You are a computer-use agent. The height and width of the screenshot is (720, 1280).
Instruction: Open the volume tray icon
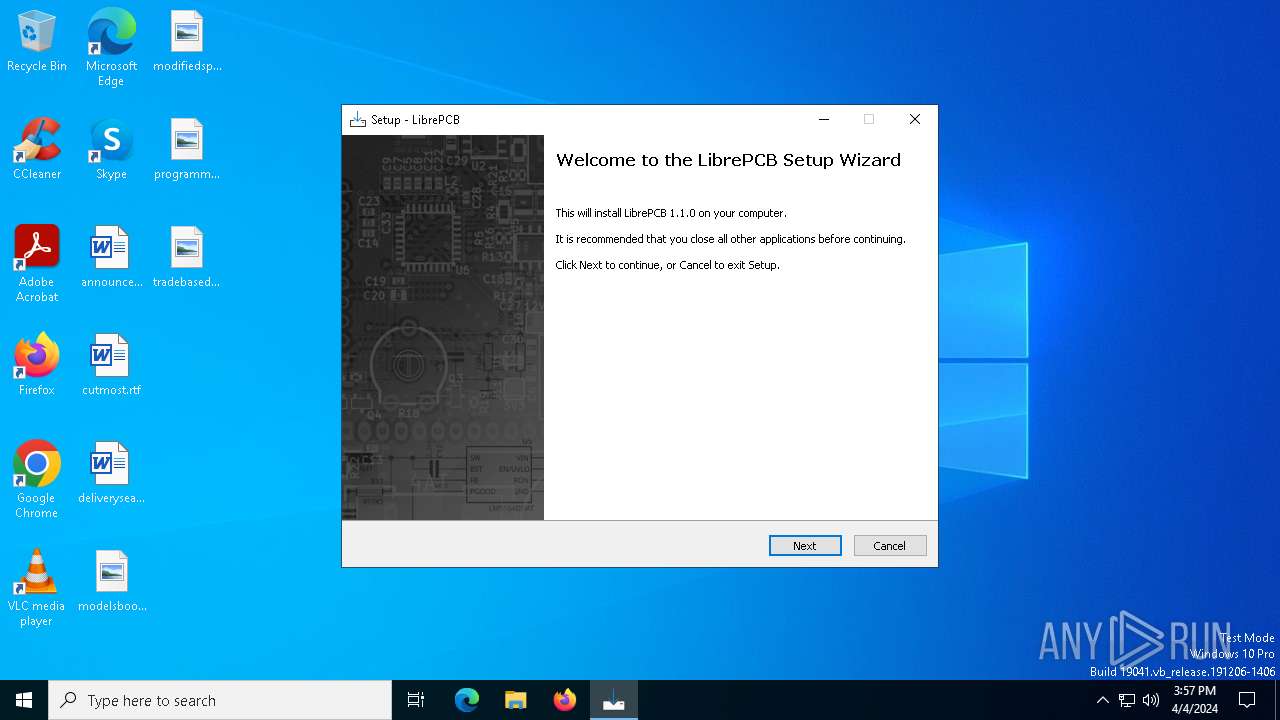click(1151, 700)
